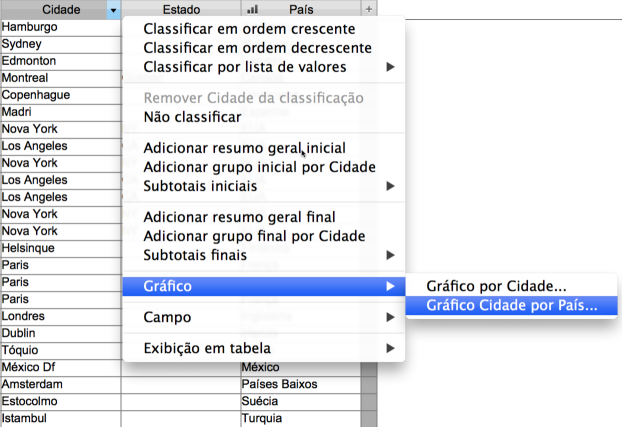
Task: Click the Londres cell
Action: 61,317
